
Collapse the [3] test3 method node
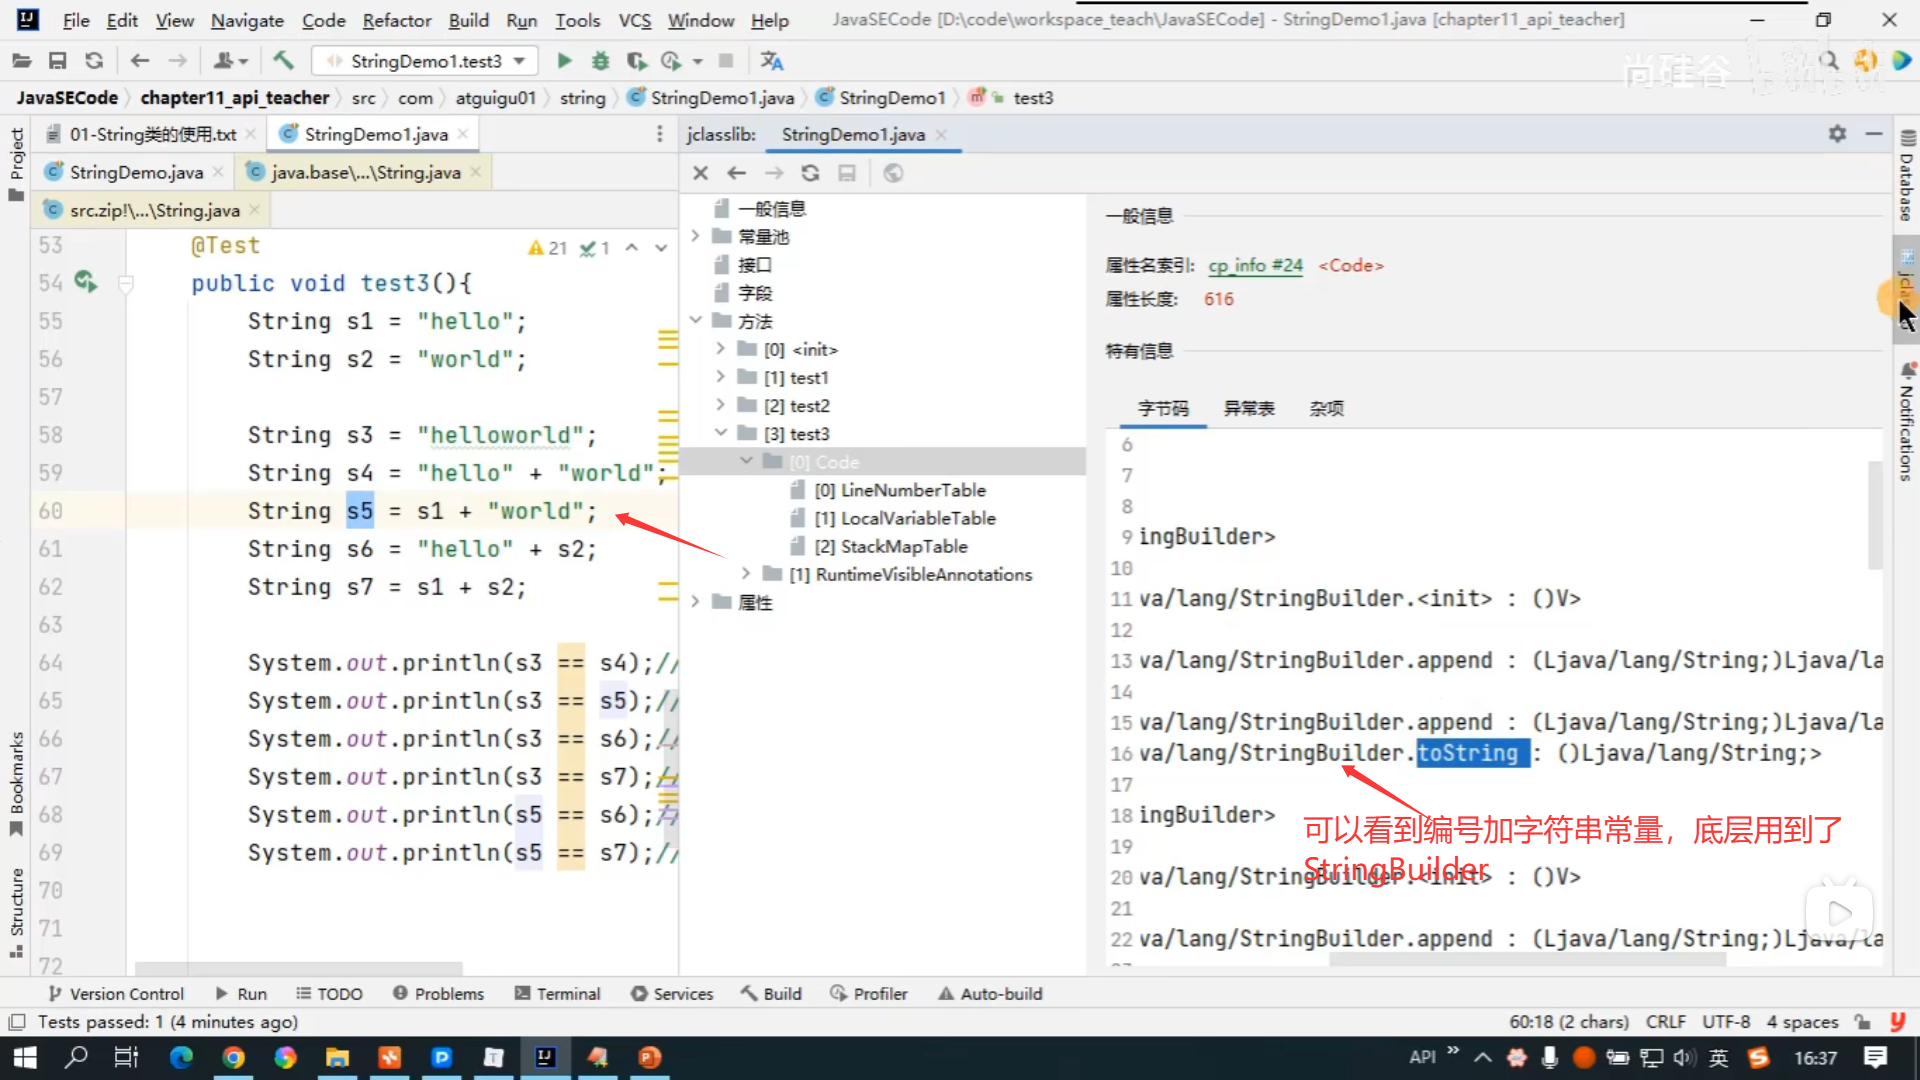721,434
